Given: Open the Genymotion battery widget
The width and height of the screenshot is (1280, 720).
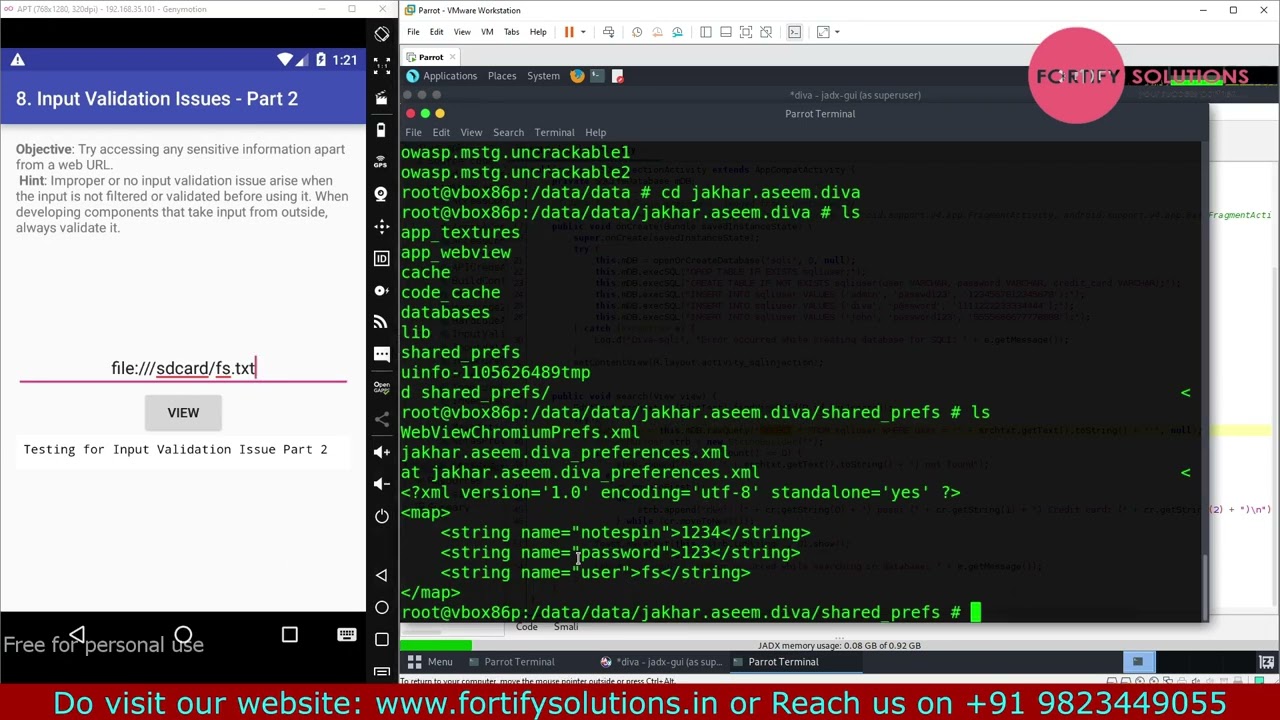Looking at the screenshot, I should point(382,130).
